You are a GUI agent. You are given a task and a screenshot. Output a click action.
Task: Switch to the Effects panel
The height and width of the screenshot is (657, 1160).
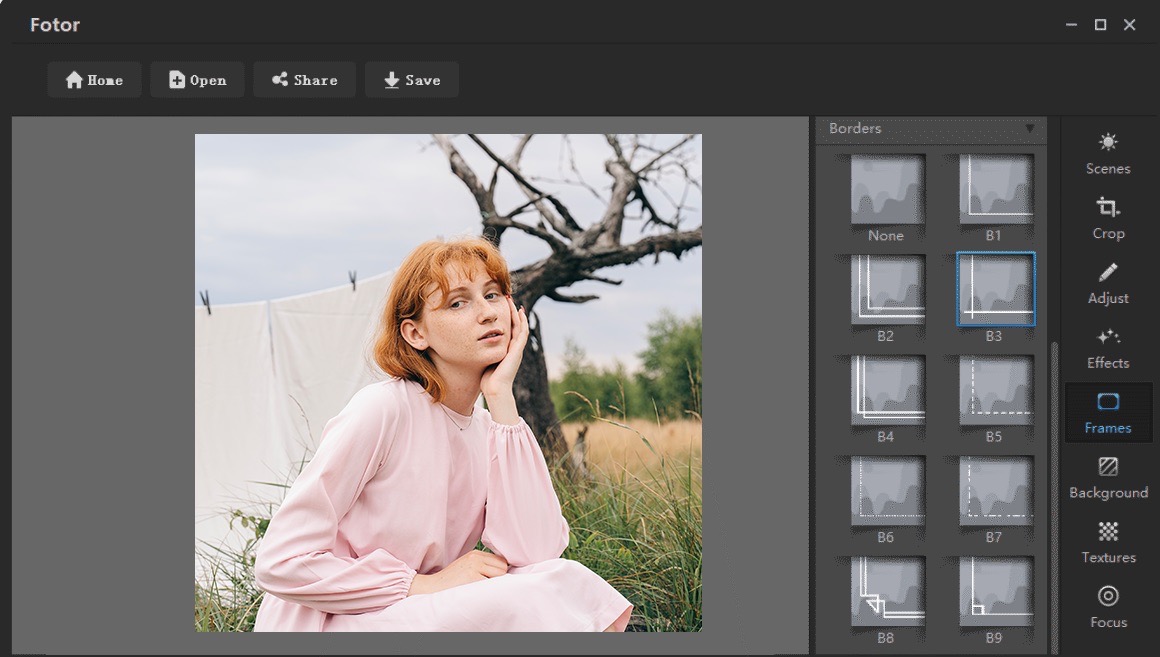click(x=1107, y=349)
